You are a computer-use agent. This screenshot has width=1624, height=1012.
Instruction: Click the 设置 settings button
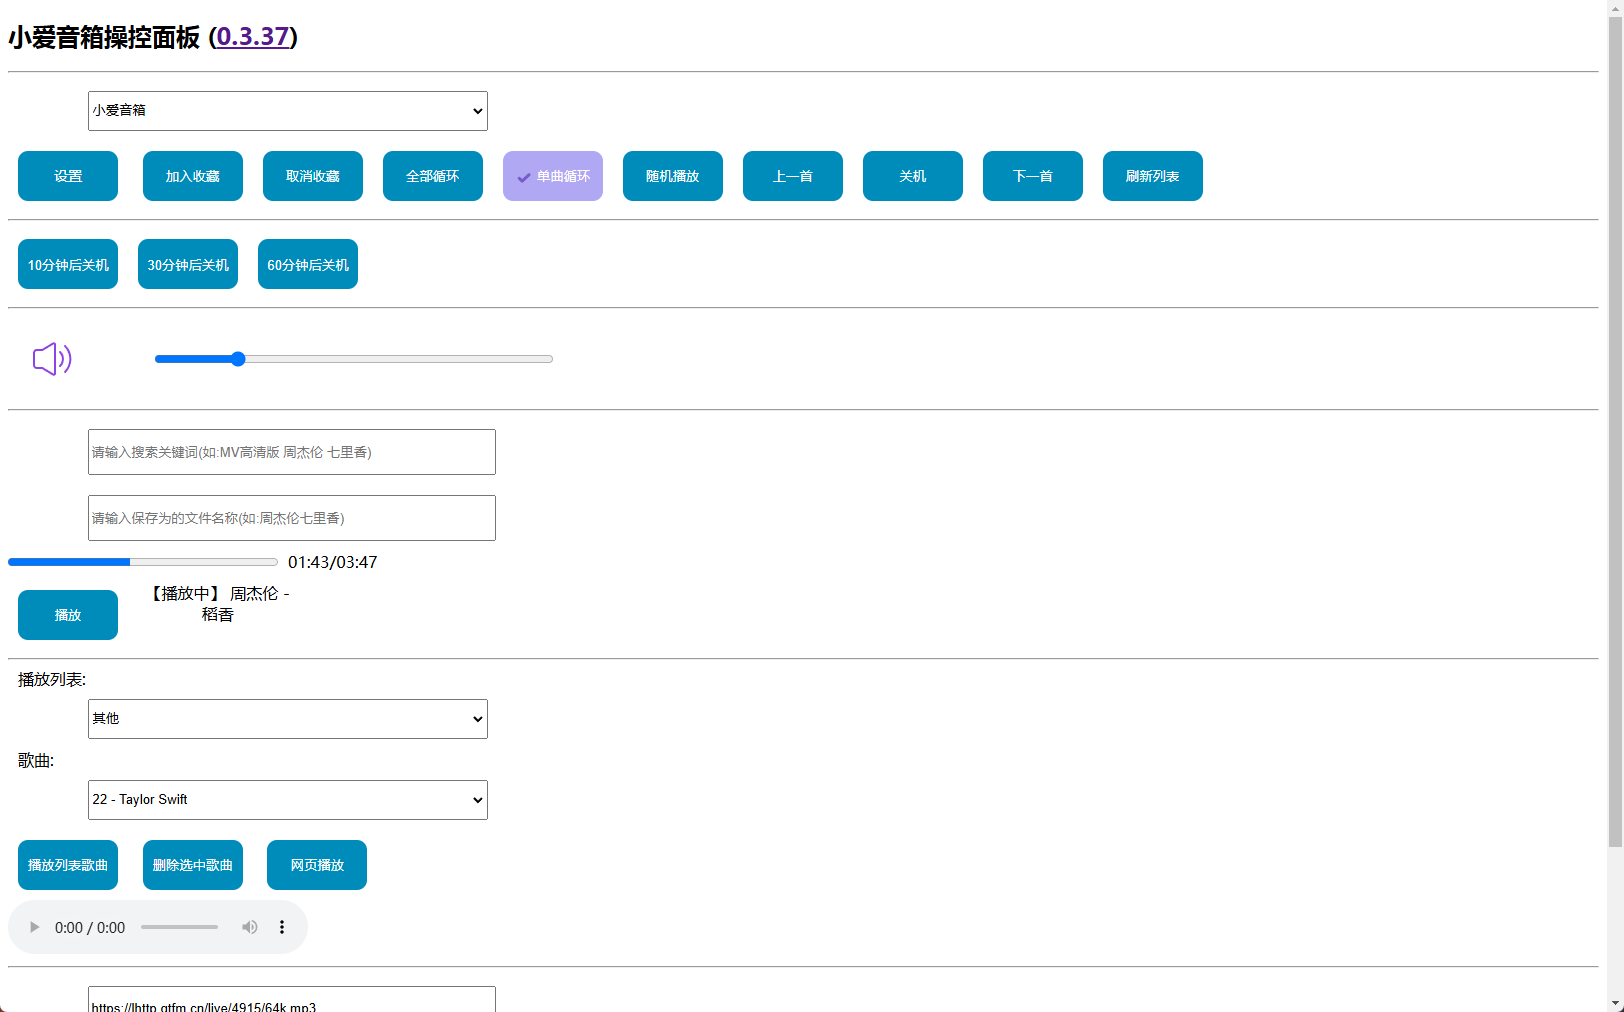tap(68, 176)
